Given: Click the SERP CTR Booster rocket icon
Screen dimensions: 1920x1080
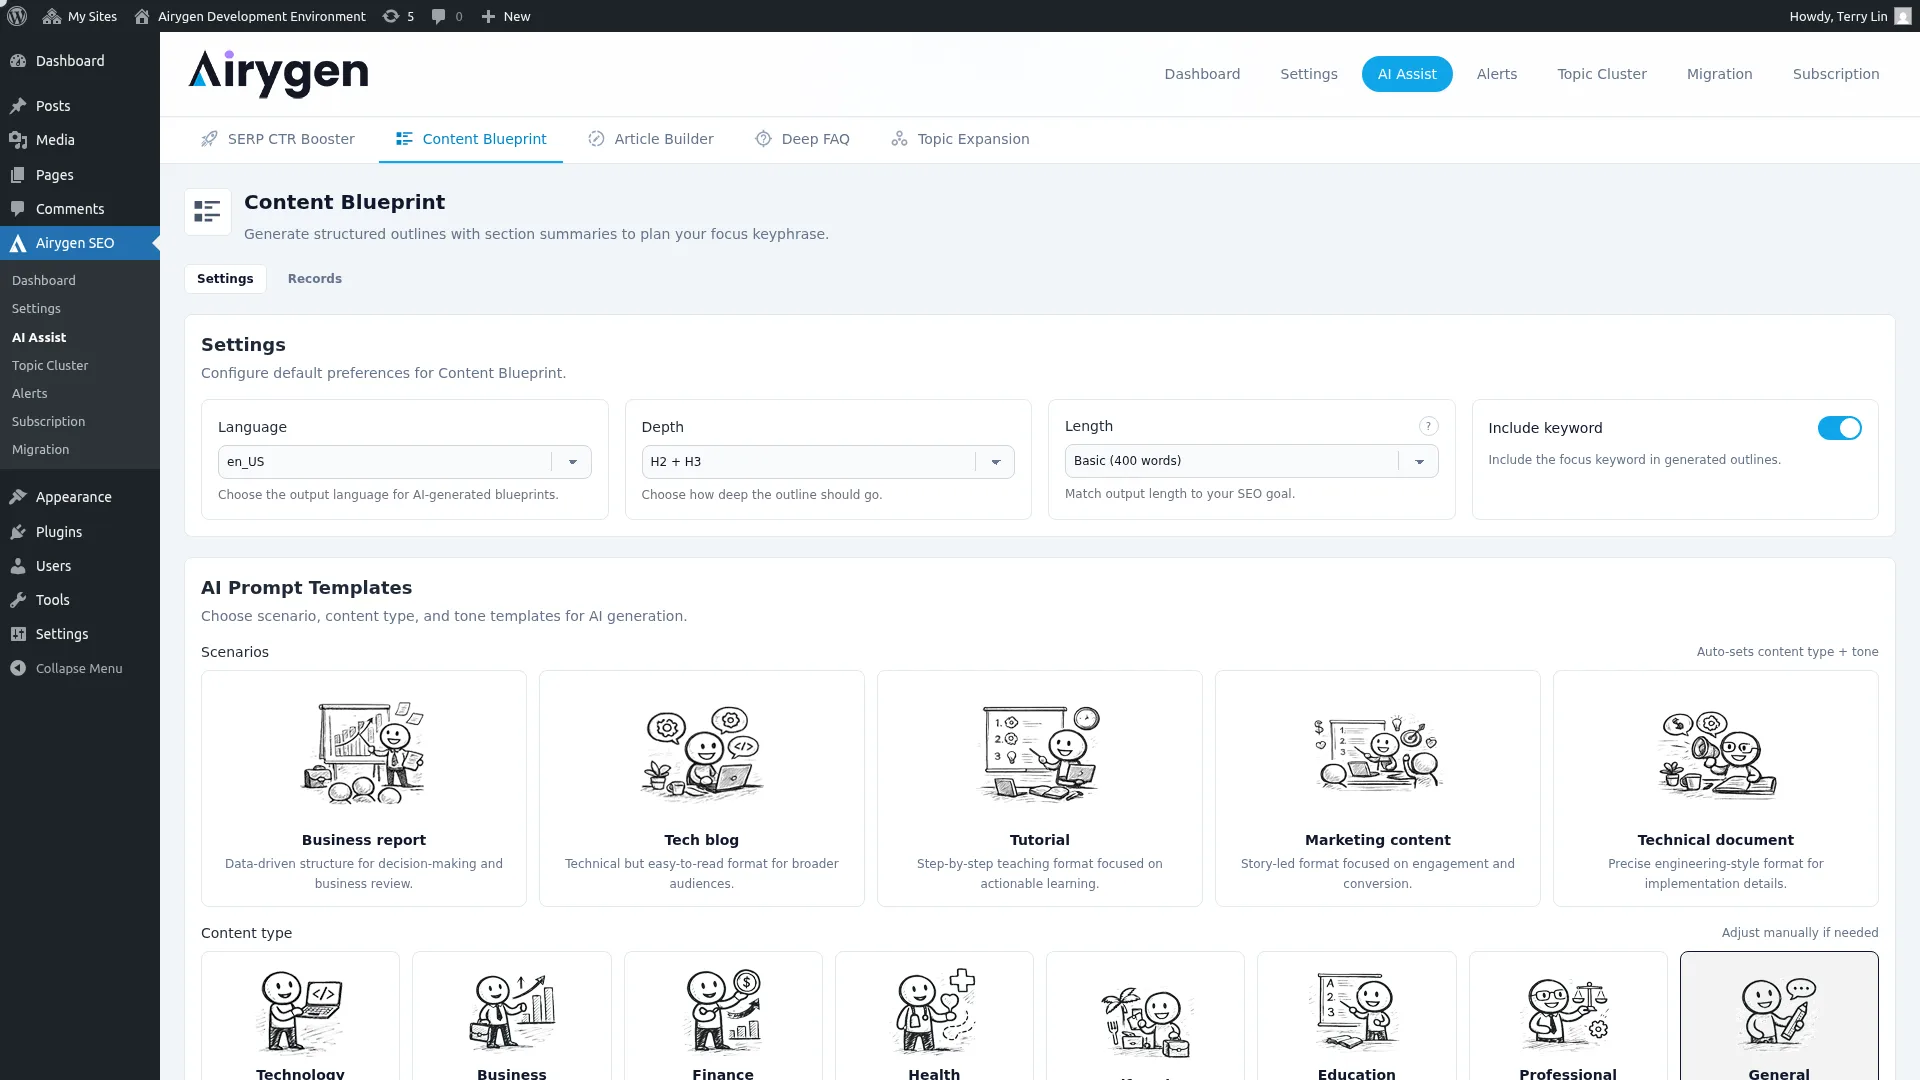Looking at the screenshot, I should [x=209, y=139].
